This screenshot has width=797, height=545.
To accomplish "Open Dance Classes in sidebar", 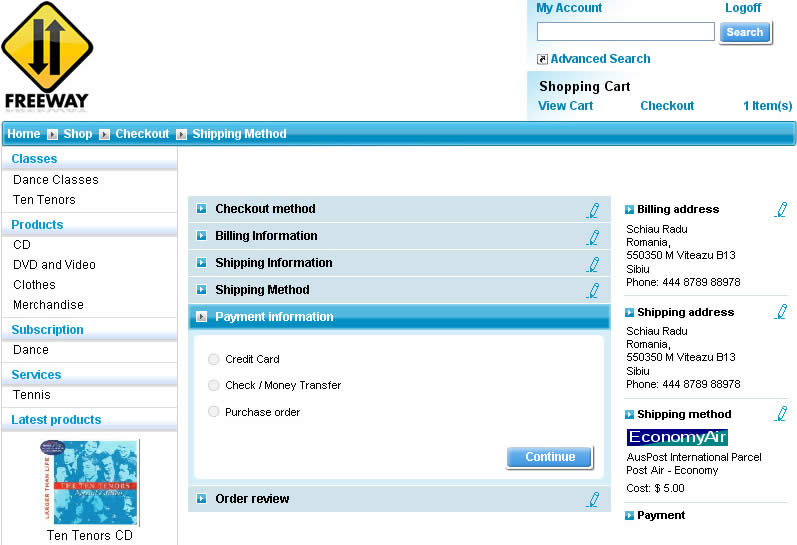I will coord(56,180).
